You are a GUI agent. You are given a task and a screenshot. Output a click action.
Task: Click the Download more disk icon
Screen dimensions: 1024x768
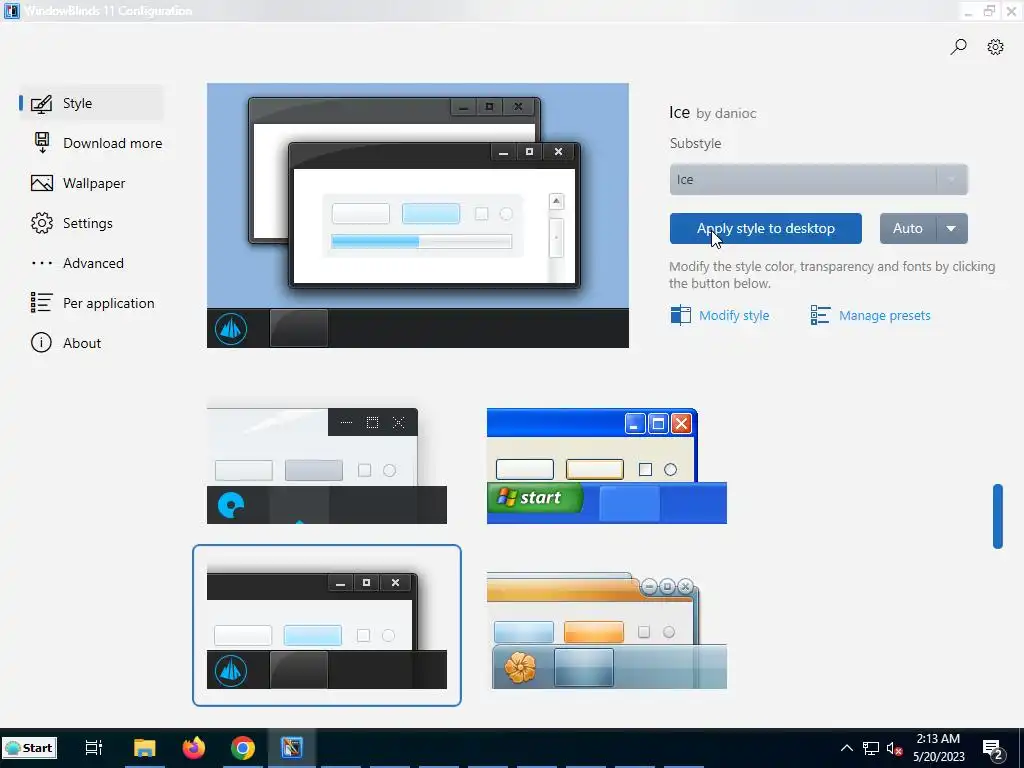point(42,143)
